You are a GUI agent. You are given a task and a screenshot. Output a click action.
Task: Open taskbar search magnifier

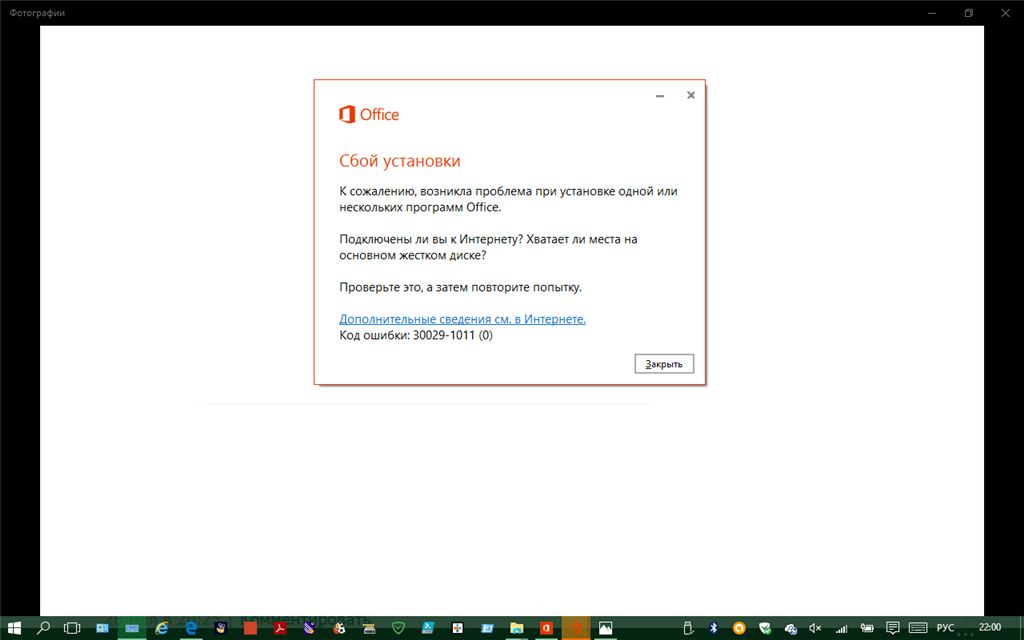tap(43, 628)
